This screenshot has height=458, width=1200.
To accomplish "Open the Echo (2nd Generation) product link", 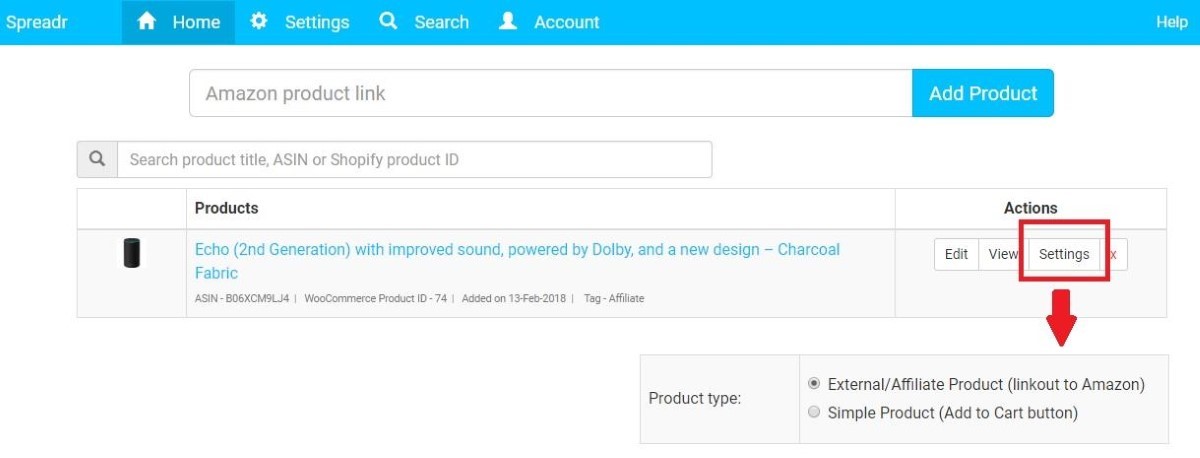I will [x=517, y=261].
